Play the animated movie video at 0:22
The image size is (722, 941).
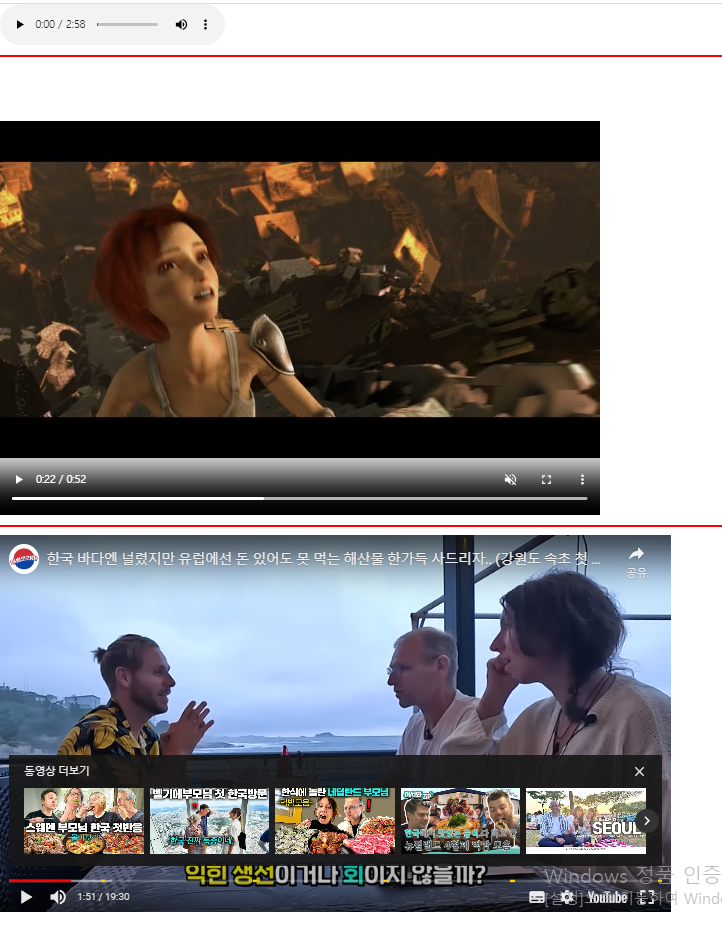click(x=19, y=479)
